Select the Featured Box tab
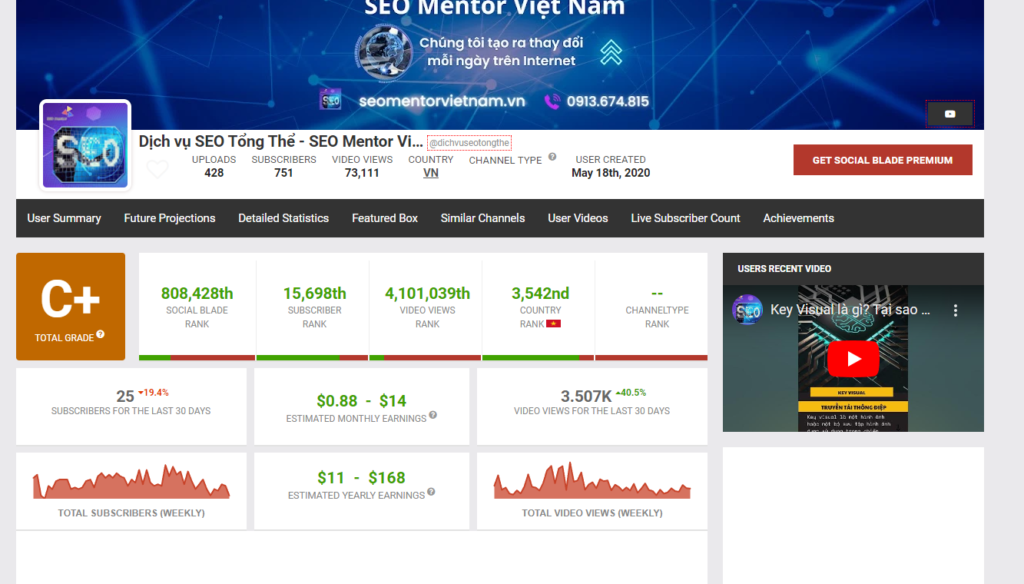1024x584 pixels. click(385, 218)
